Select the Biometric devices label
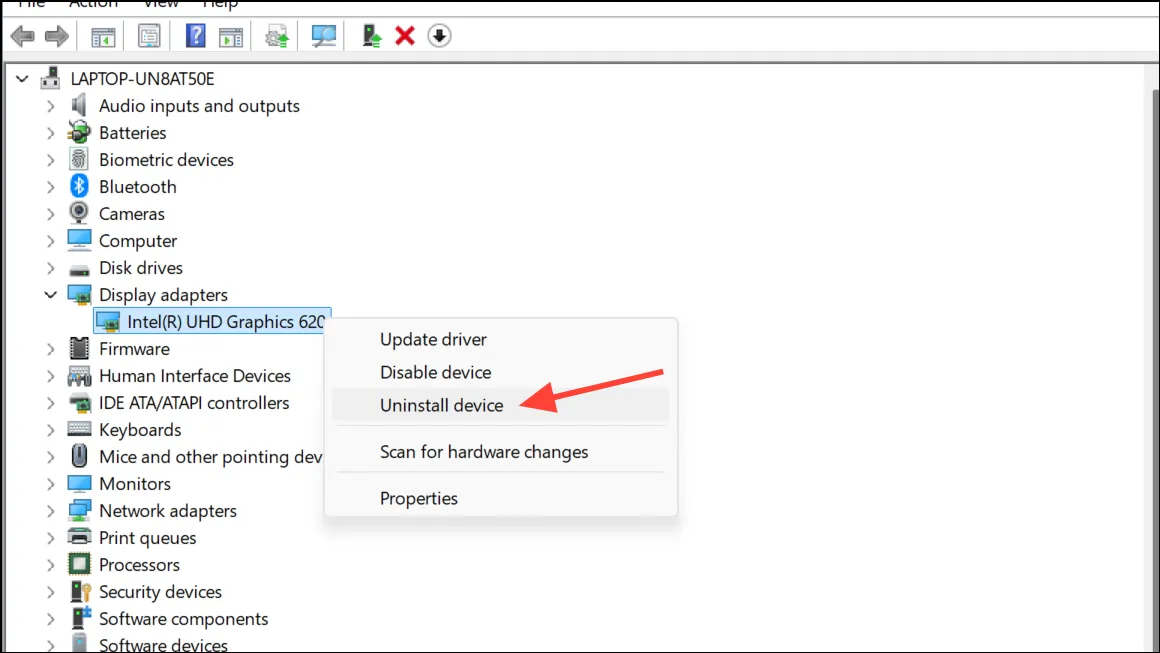This screenshot has width=1160, height=653. tap(166, 160)
